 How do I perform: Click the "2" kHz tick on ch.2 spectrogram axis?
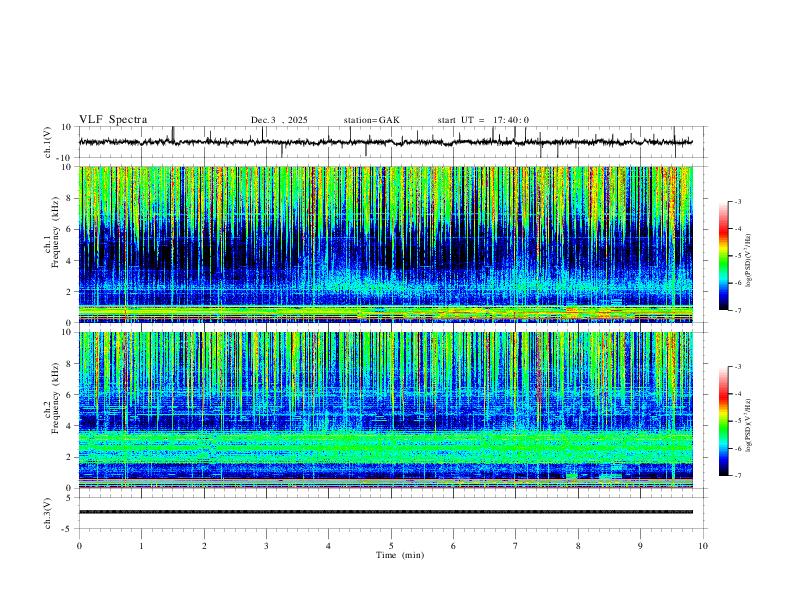point(69,457)
